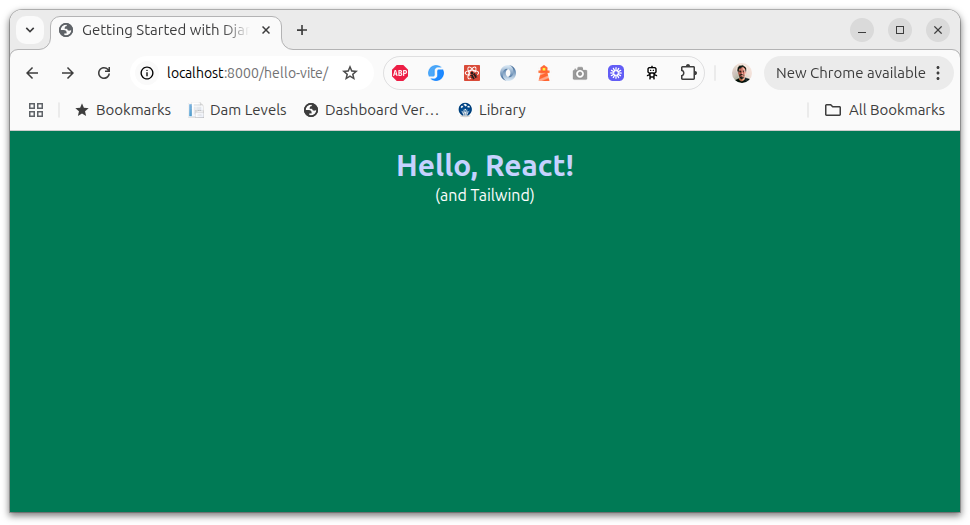Image resolution: width=970 pixels, height=525 pixels.
Task: Go back to the previous page
Action: (32, 73)
